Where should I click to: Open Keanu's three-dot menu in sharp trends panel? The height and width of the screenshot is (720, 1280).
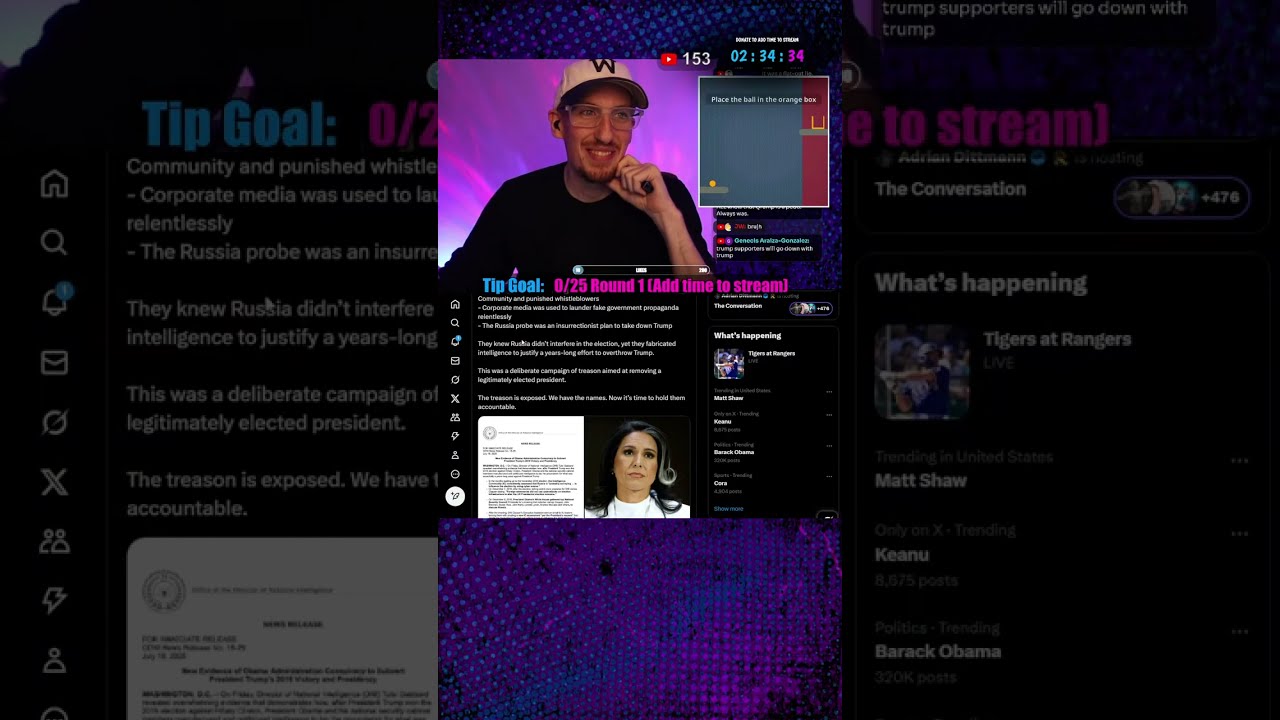[829, 414]
